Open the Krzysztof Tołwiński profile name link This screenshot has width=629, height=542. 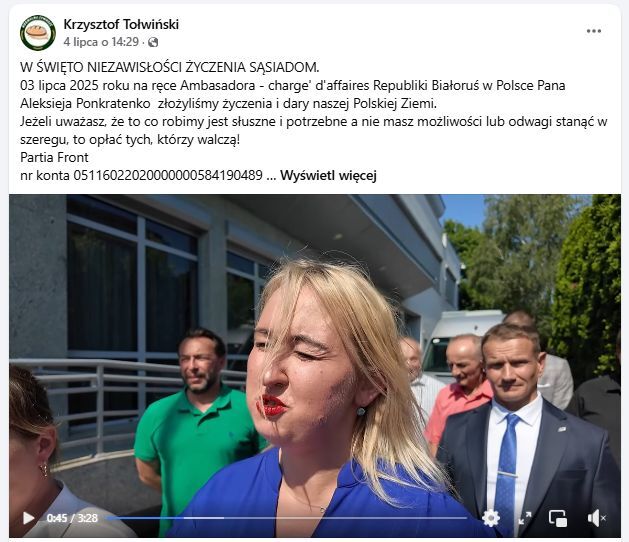[x=121, y=24]
